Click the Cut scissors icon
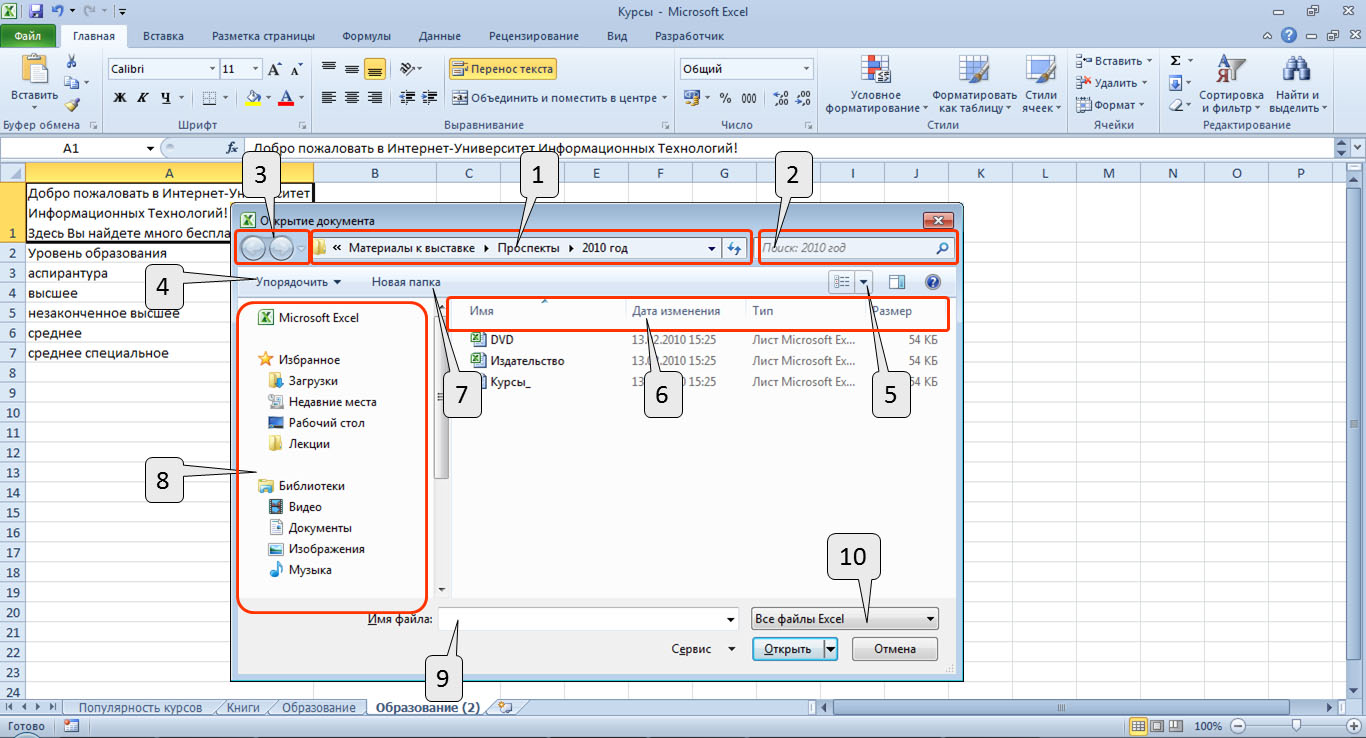This screenshot has height=738, width=1366. pos(71,62)
